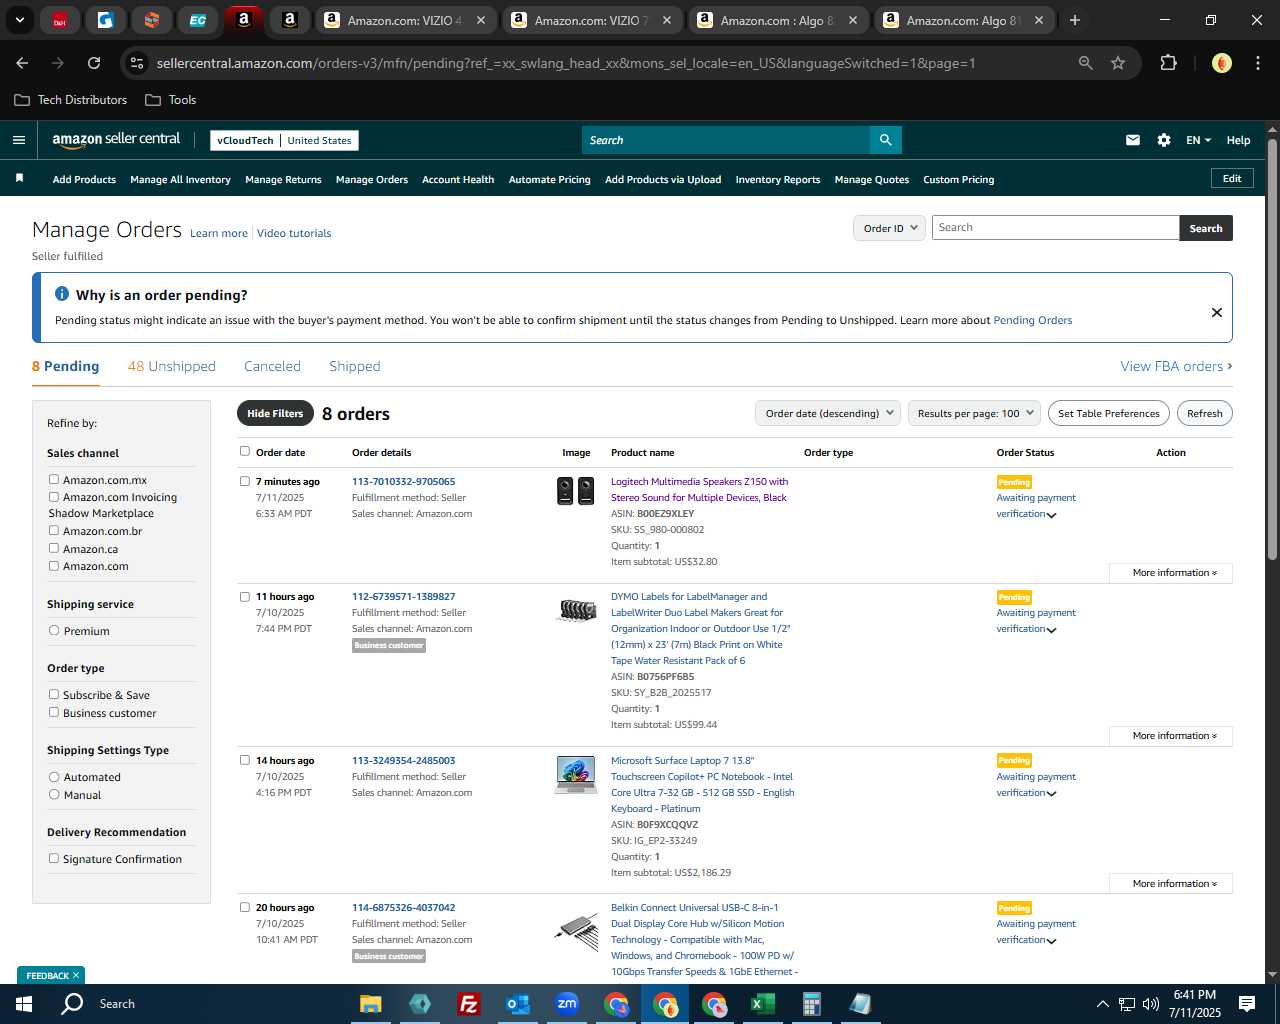The width and height of the screenshot is (1280, 1024).
Task: Switch to the Shipped tab
Action: [355, 366]
